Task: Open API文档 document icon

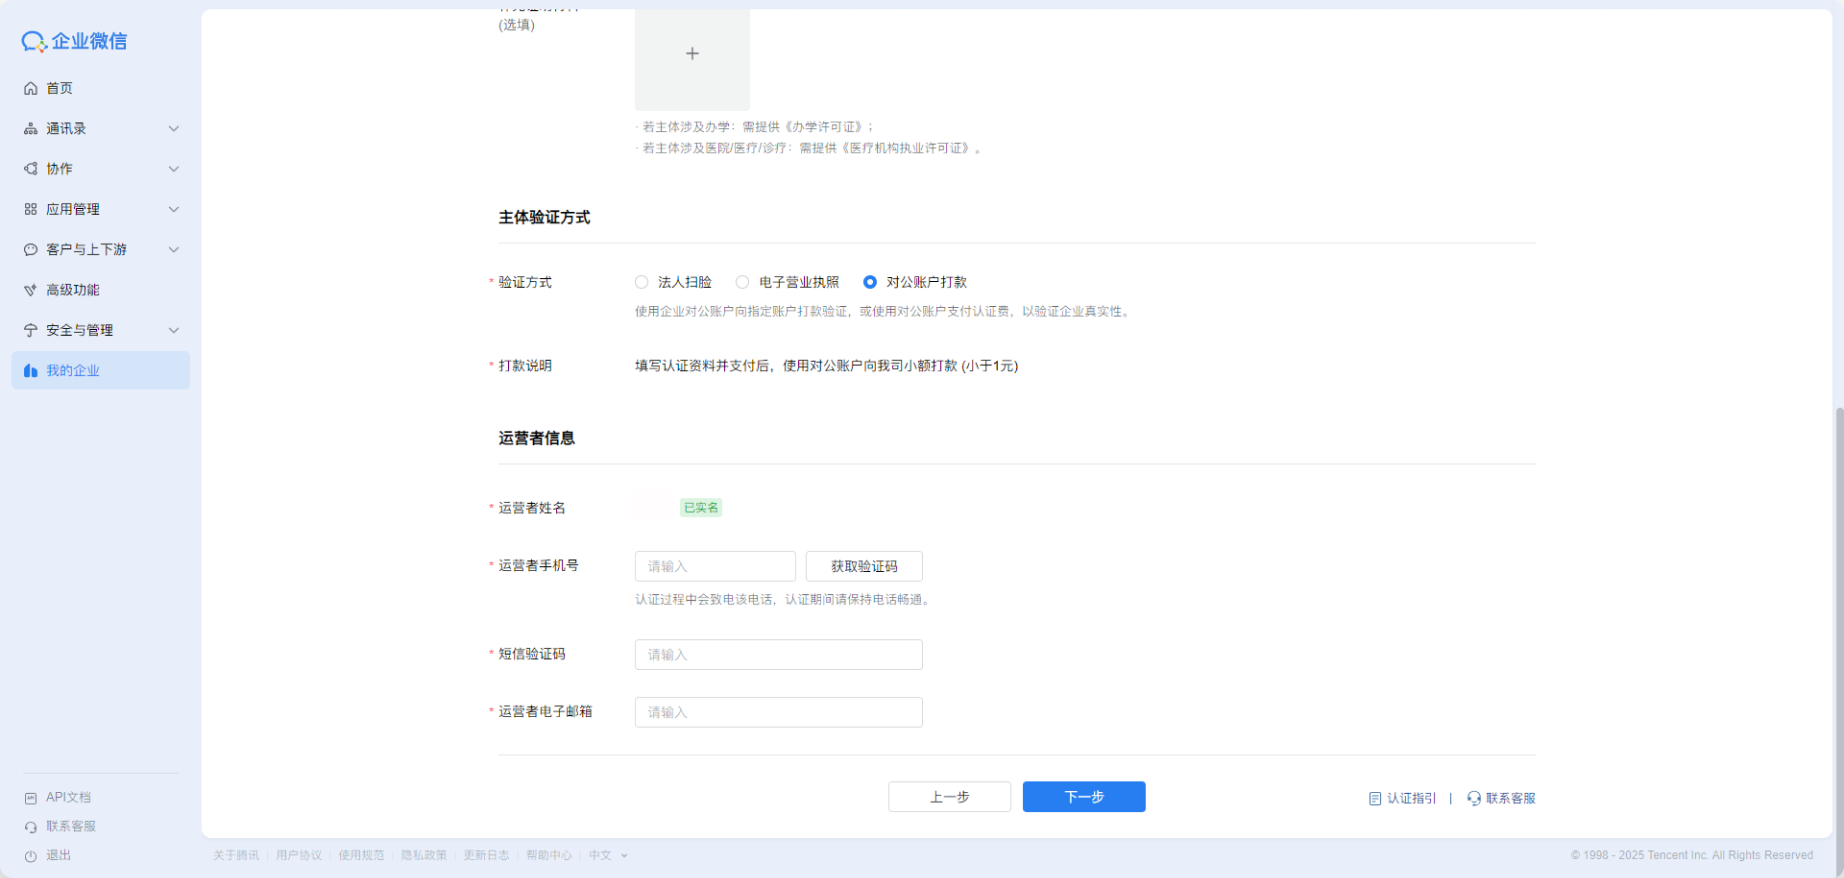Action: click(31, 798)
